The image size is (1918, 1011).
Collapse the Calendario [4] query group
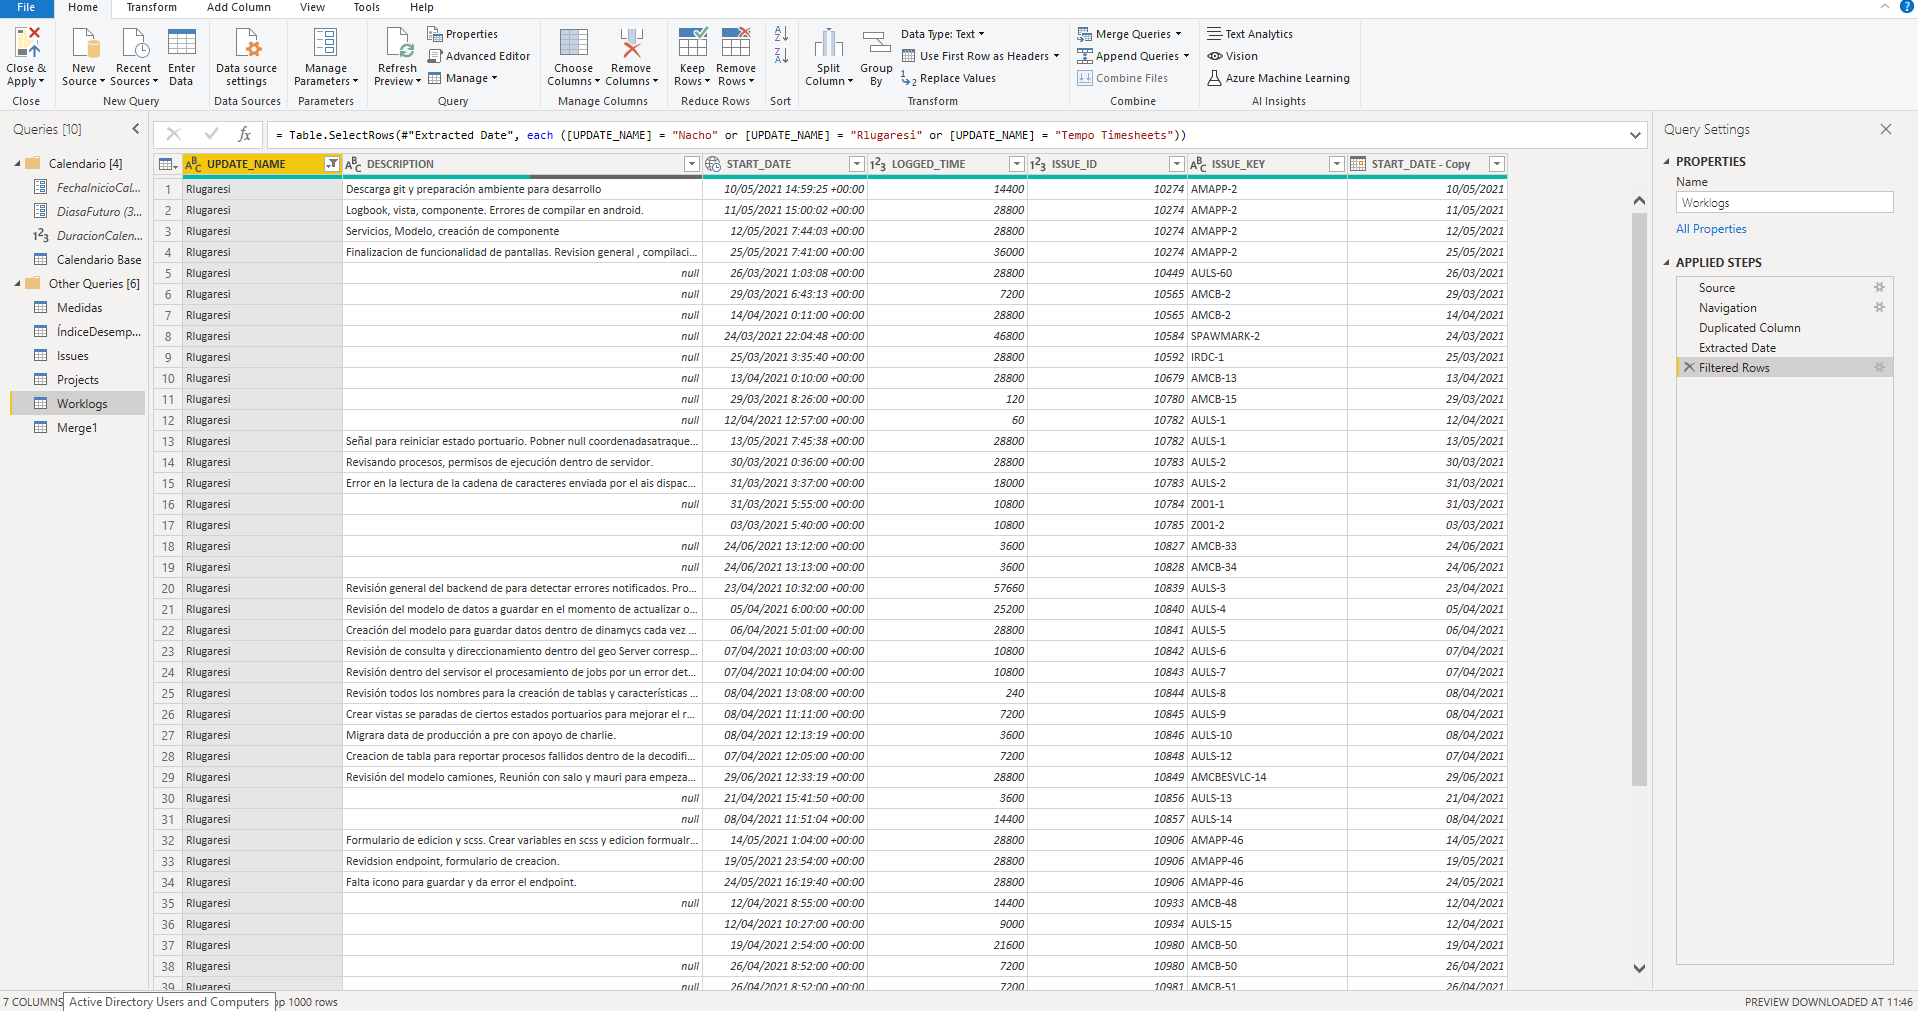tap(17, 163)
